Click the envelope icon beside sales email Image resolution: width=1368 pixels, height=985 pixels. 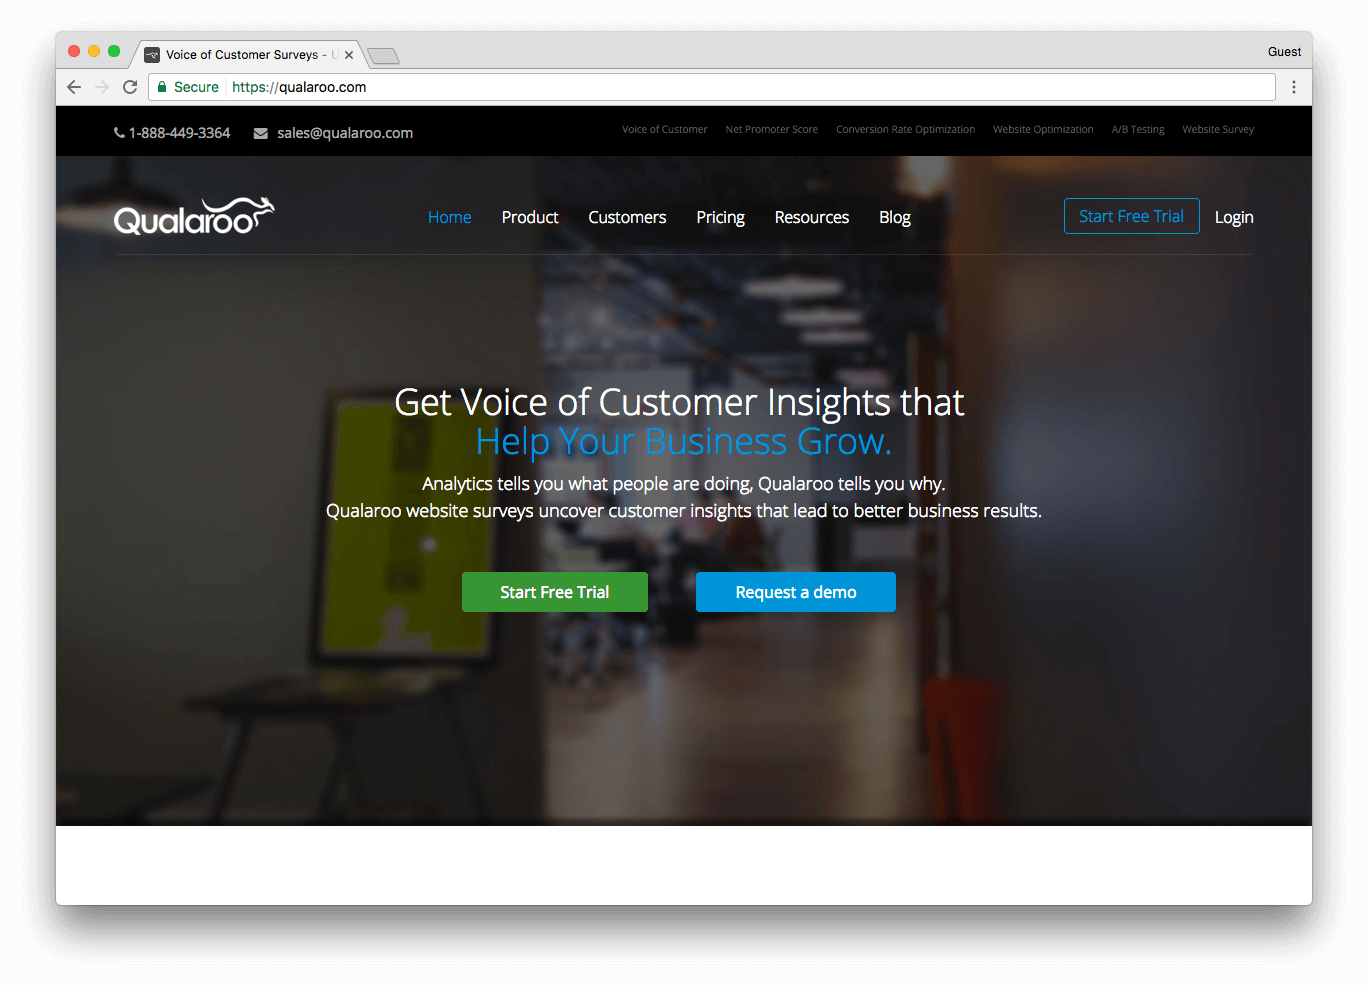click(261, 133)
